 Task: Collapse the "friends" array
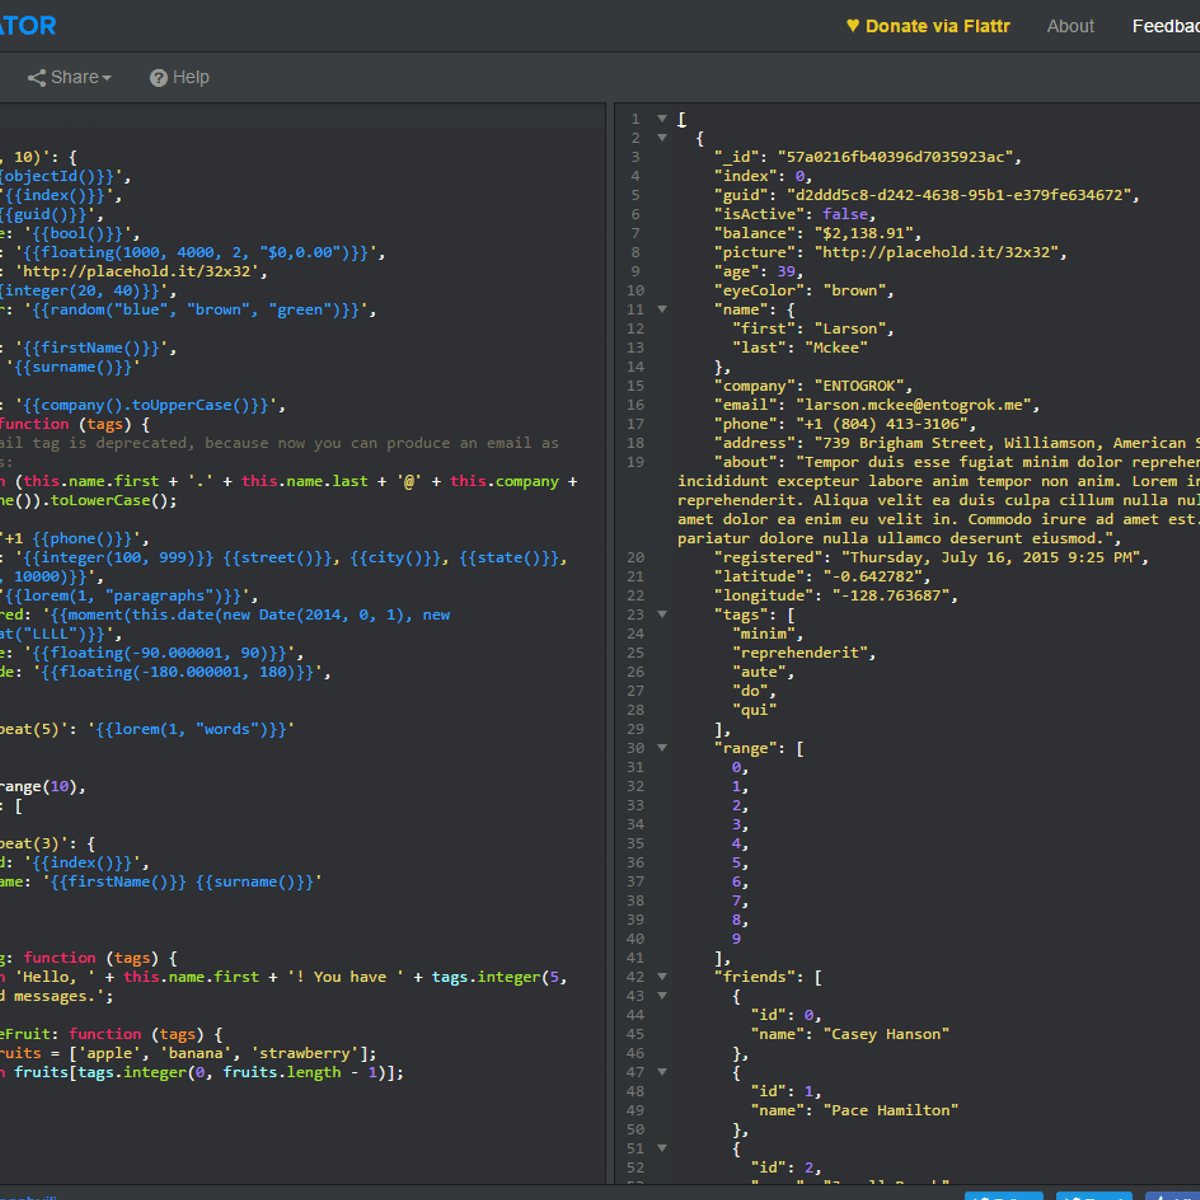[662, 976]
